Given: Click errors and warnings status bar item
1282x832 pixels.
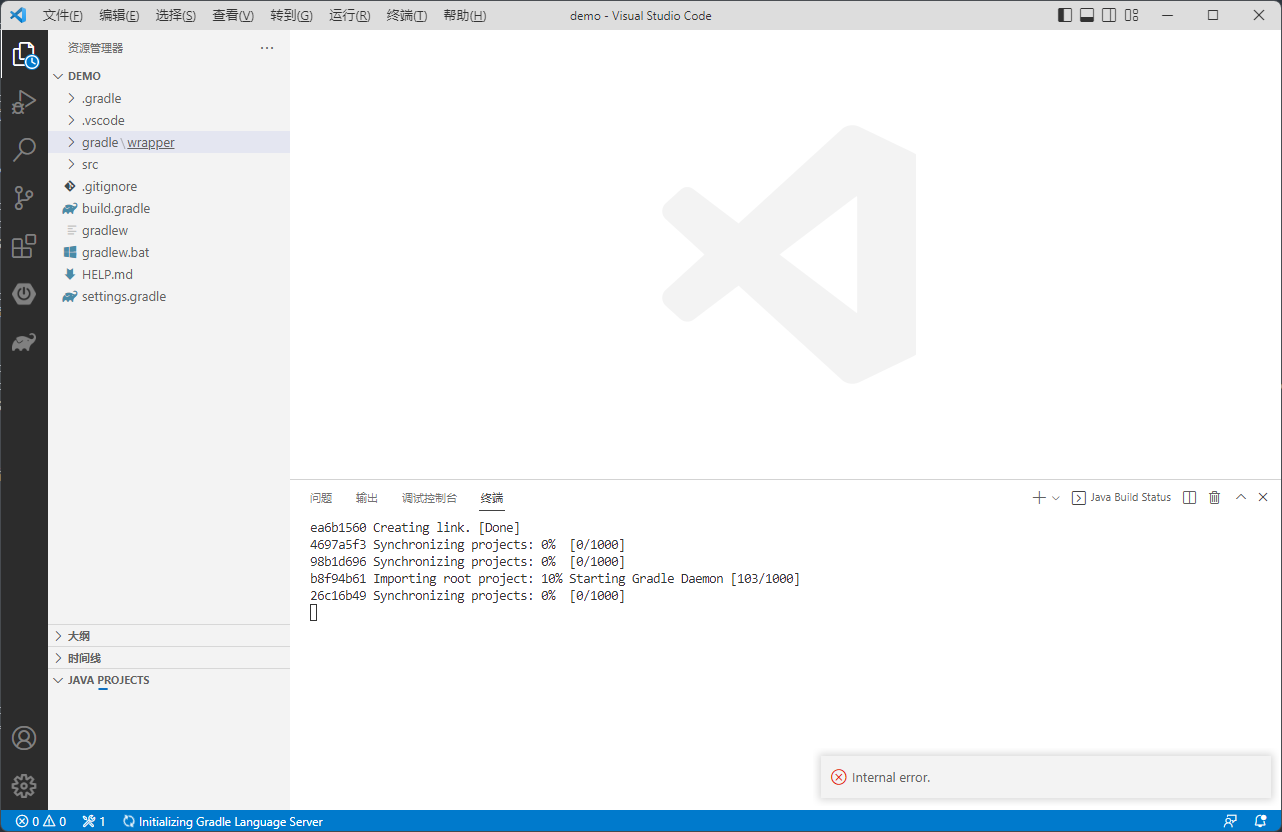Looking at the screenshot, I should pyautogui.click(x=41, y=822).
